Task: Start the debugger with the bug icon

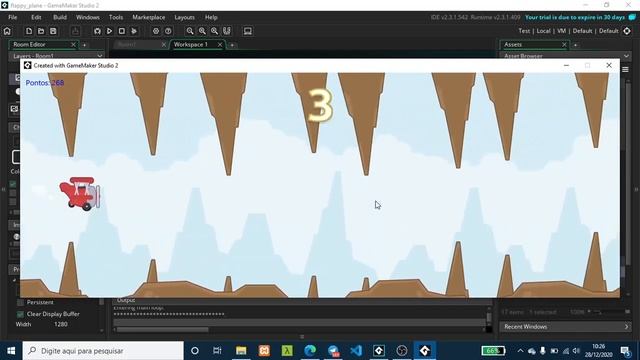Action: click(x=97, y=31)
